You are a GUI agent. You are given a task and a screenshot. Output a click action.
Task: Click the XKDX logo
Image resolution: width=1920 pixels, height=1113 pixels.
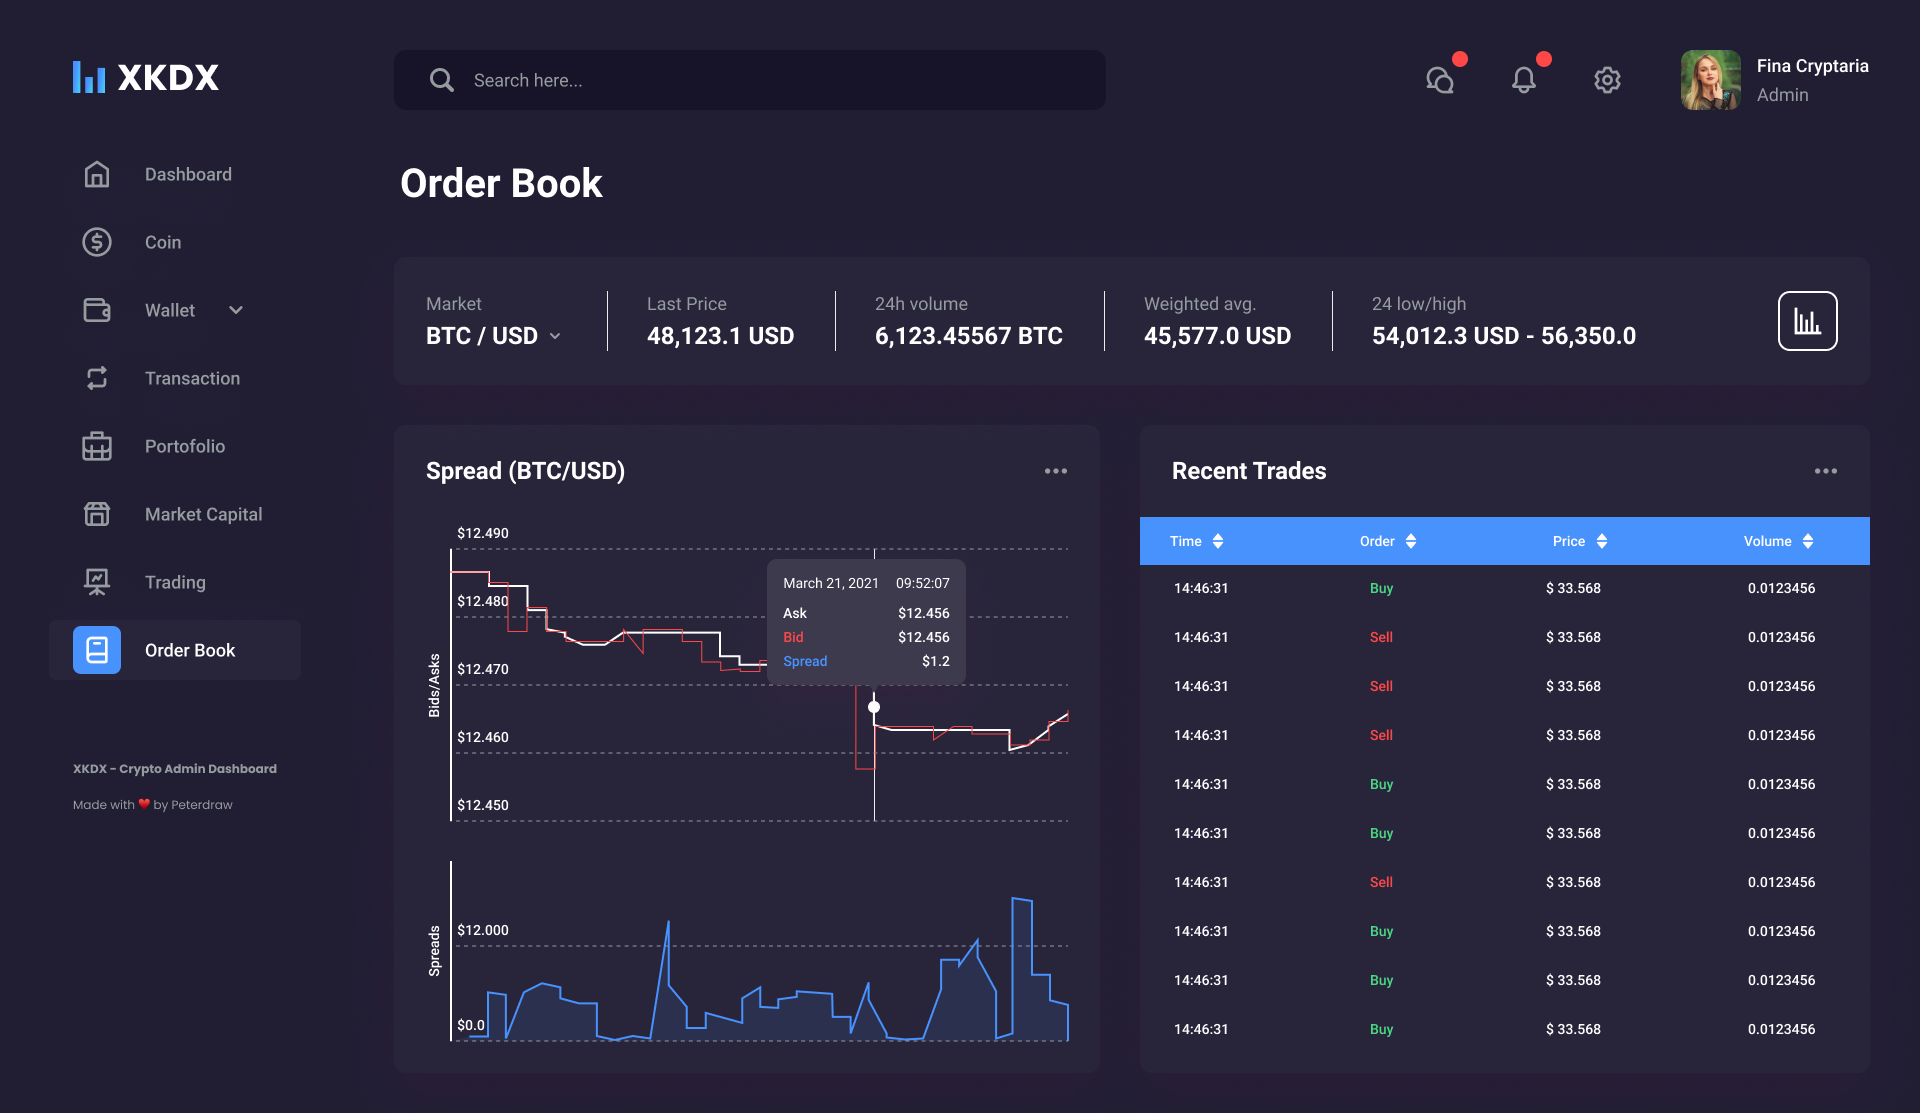(146, 77)
